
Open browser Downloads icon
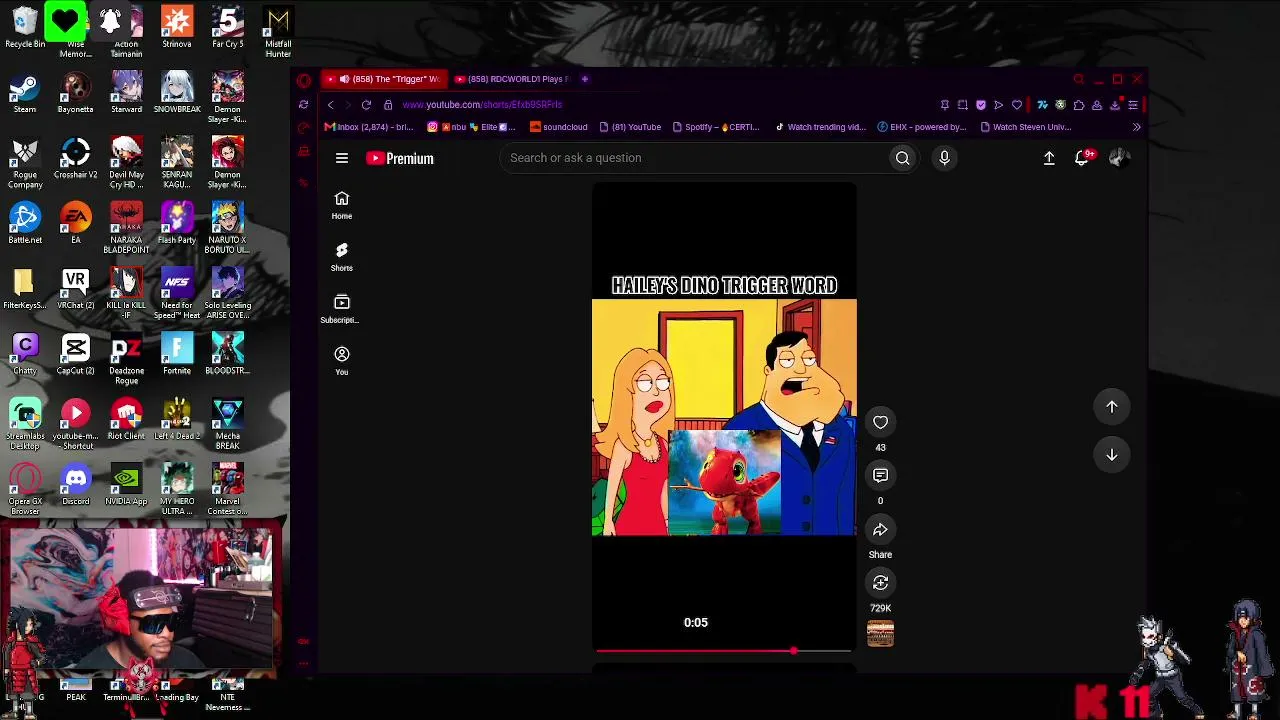pos(1115,105)
